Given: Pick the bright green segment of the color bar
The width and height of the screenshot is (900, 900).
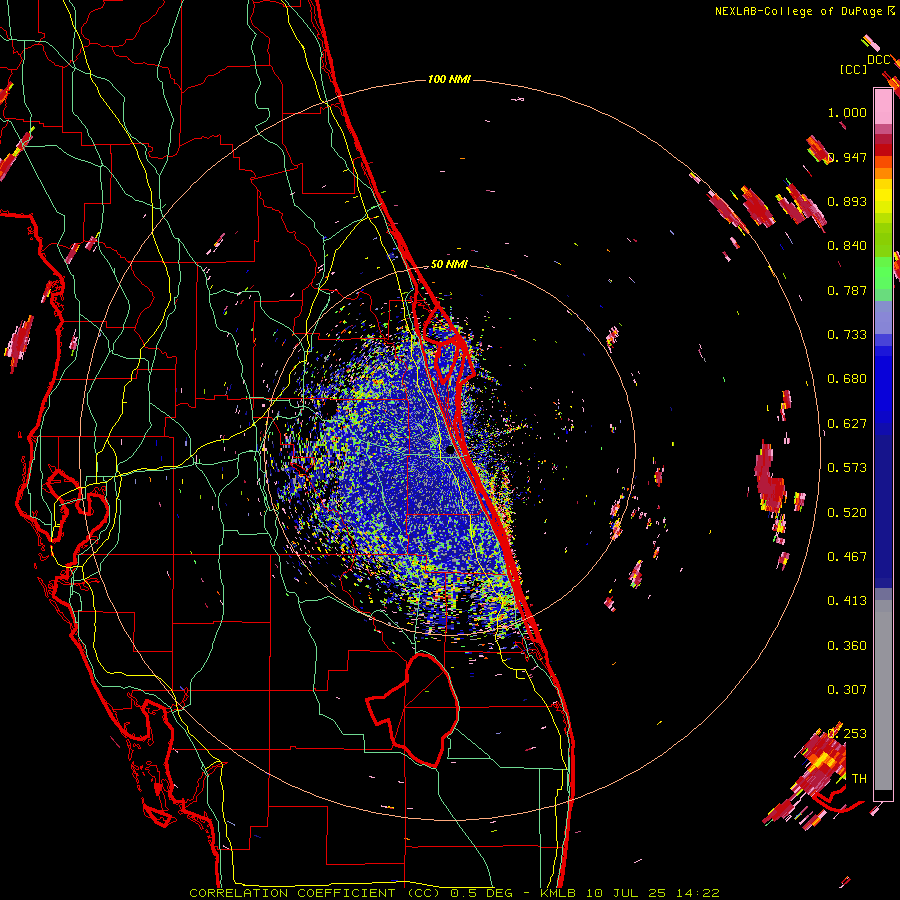Looking at the screenshot, I should [x=883, y=273].
